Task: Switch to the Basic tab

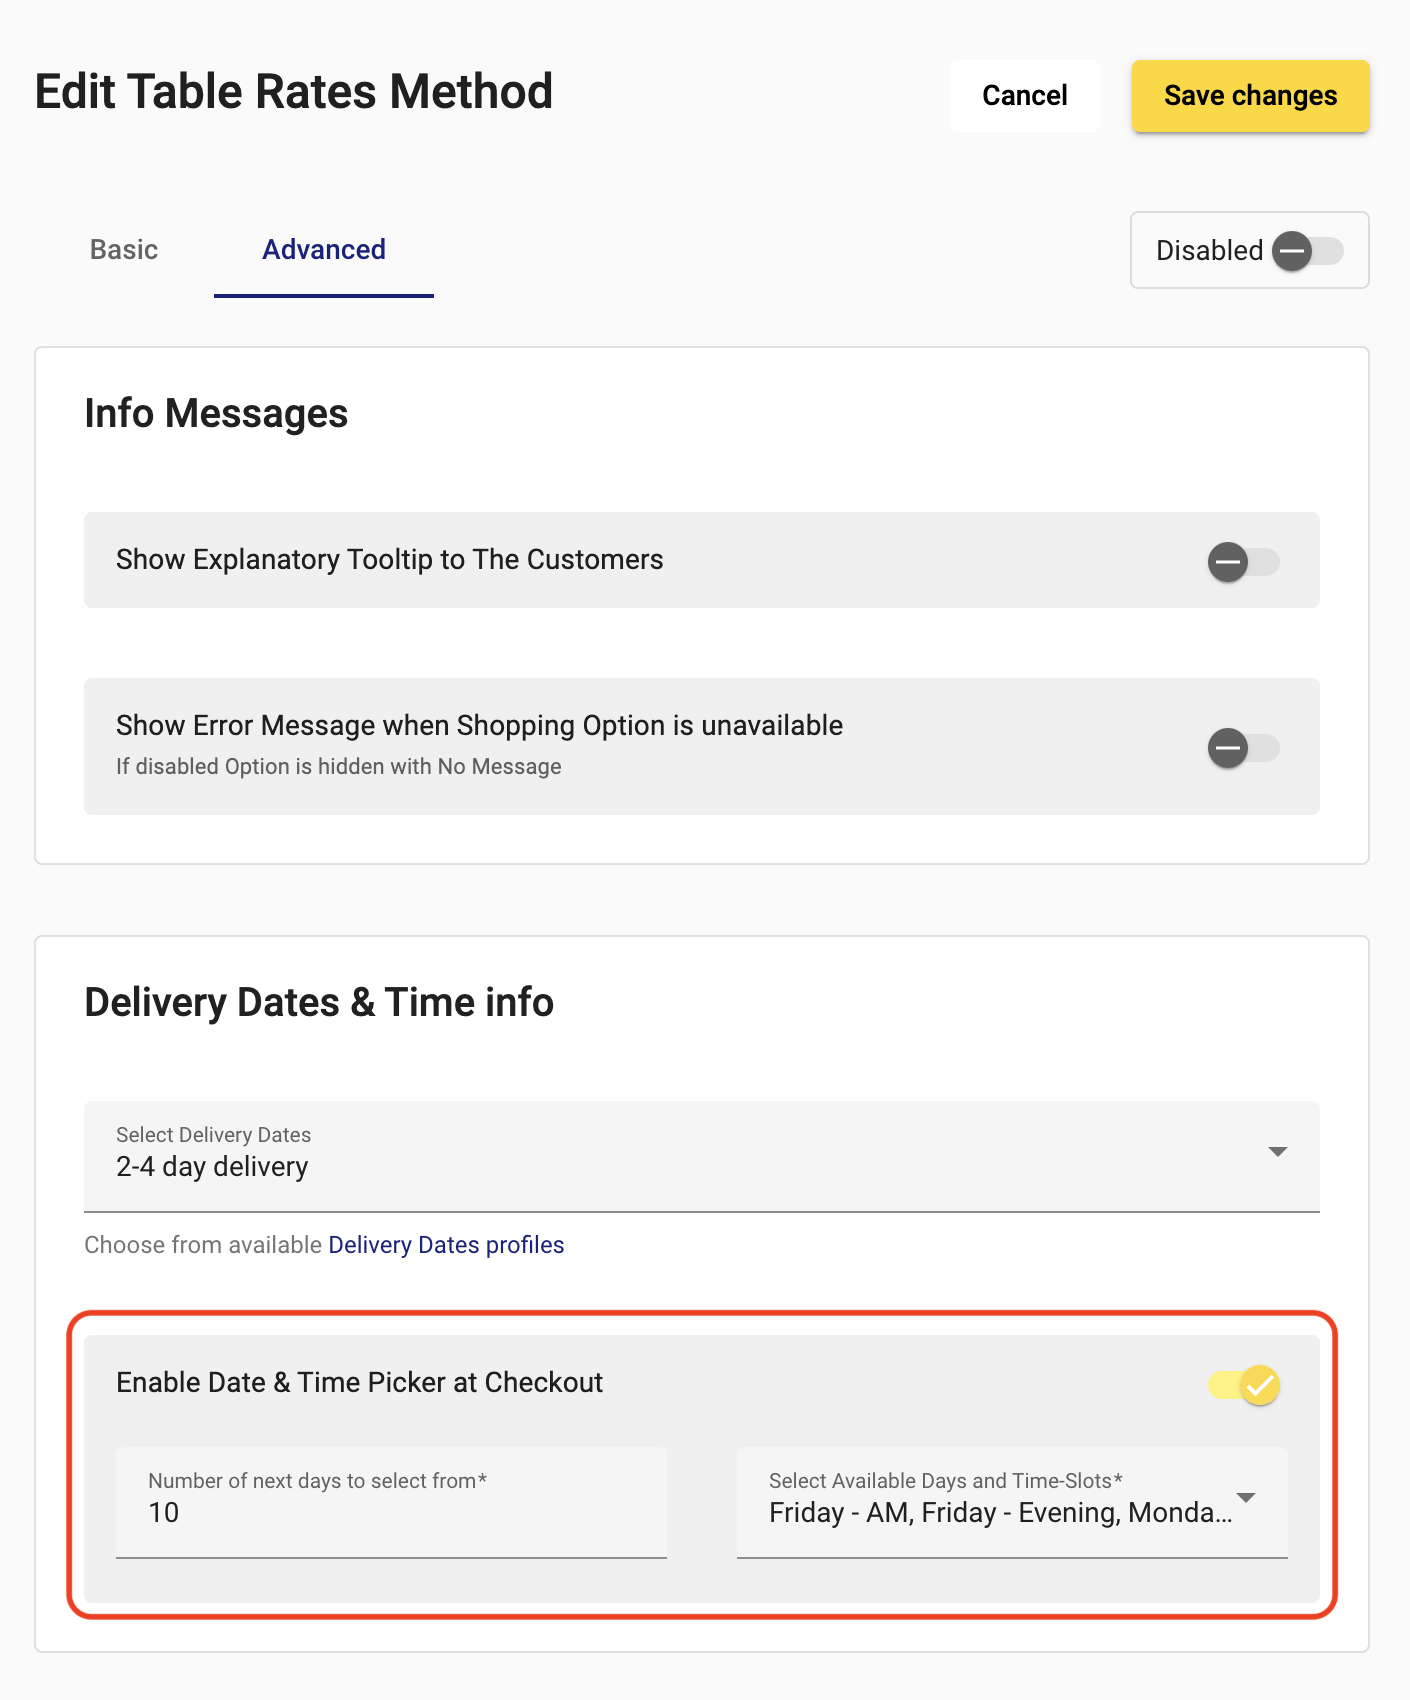Action: [123, 250]
